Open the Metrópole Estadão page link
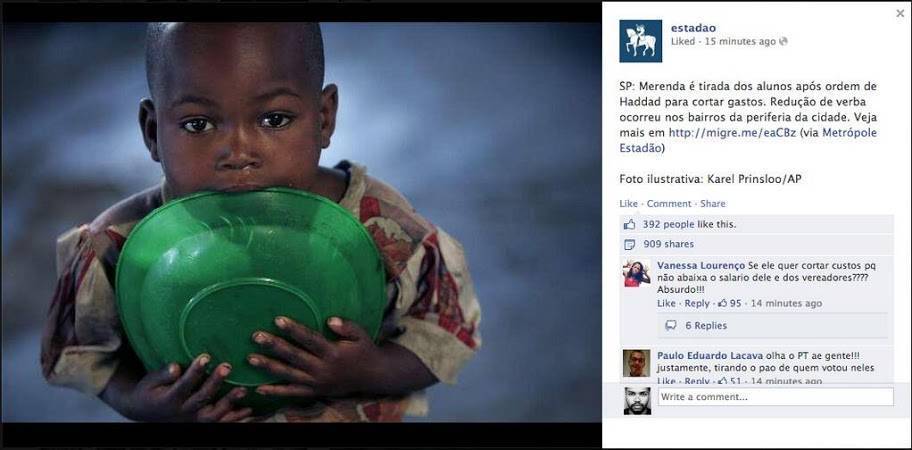 [x=748, y=140]
